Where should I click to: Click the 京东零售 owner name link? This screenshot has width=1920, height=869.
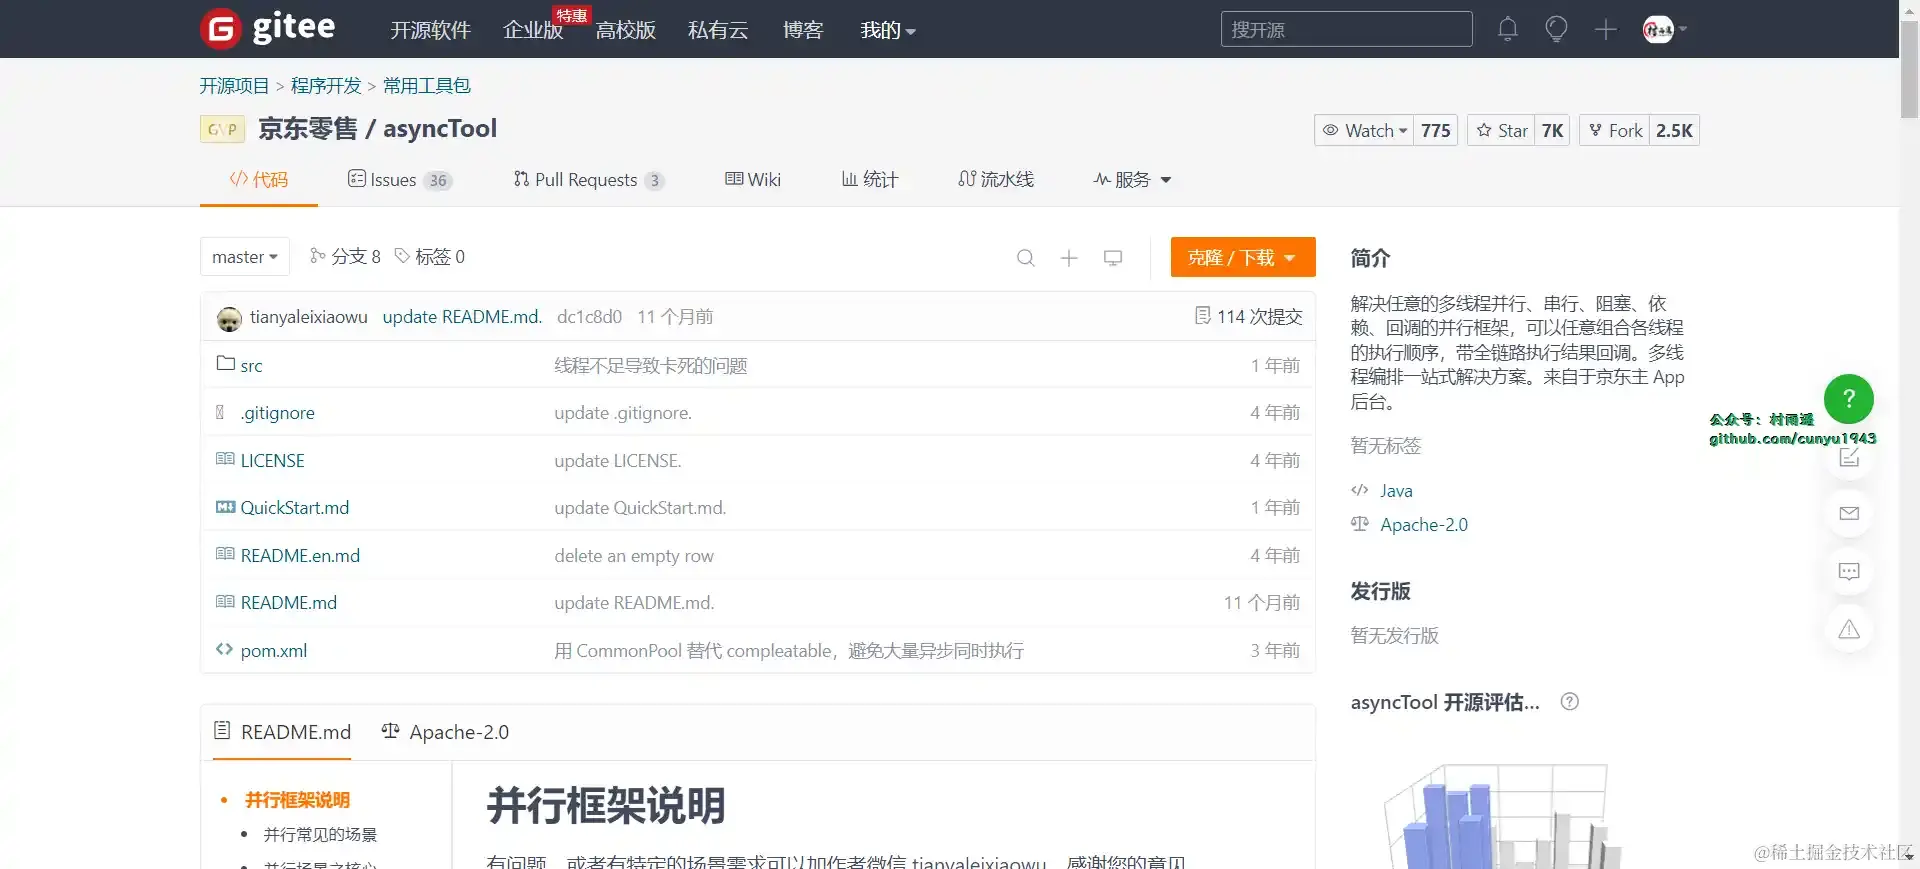tap(308, 129)
